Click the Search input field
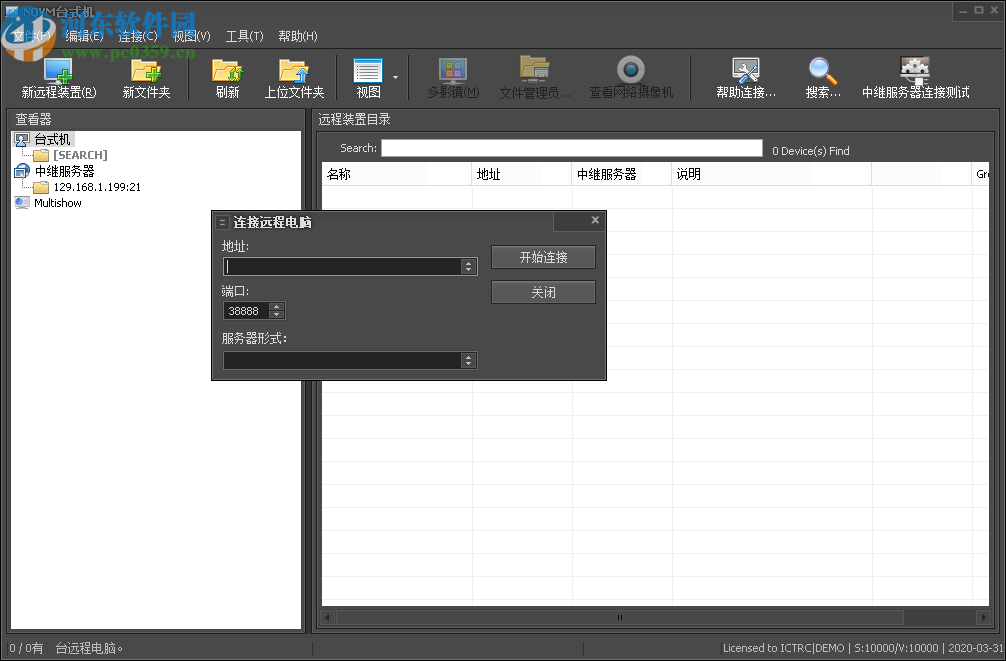 [571, 149]
